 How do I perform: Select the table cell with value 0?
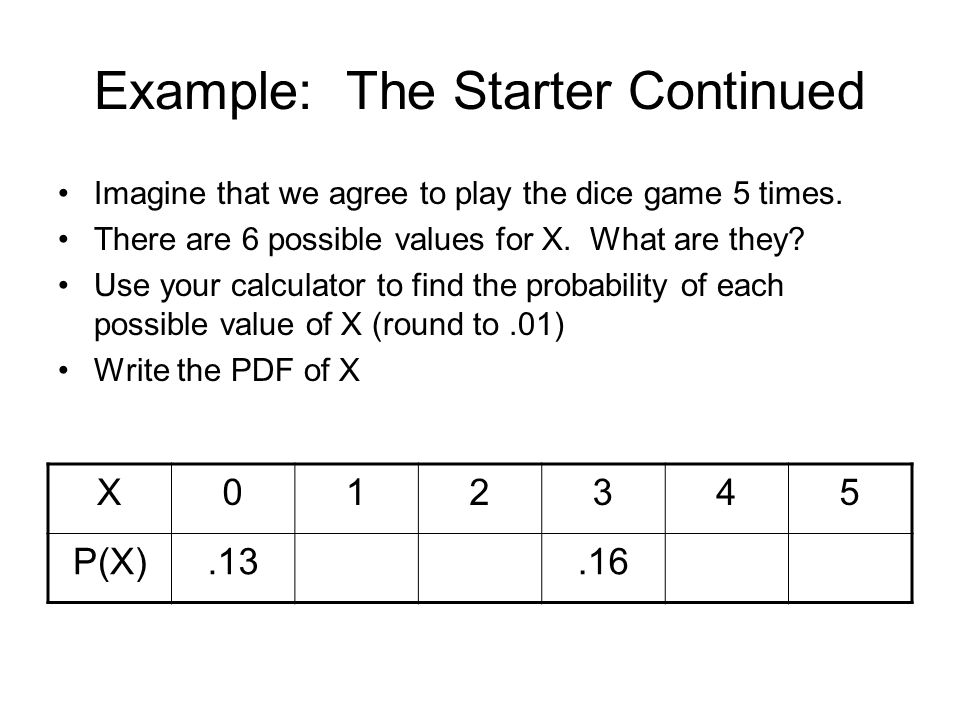point(233,498)
